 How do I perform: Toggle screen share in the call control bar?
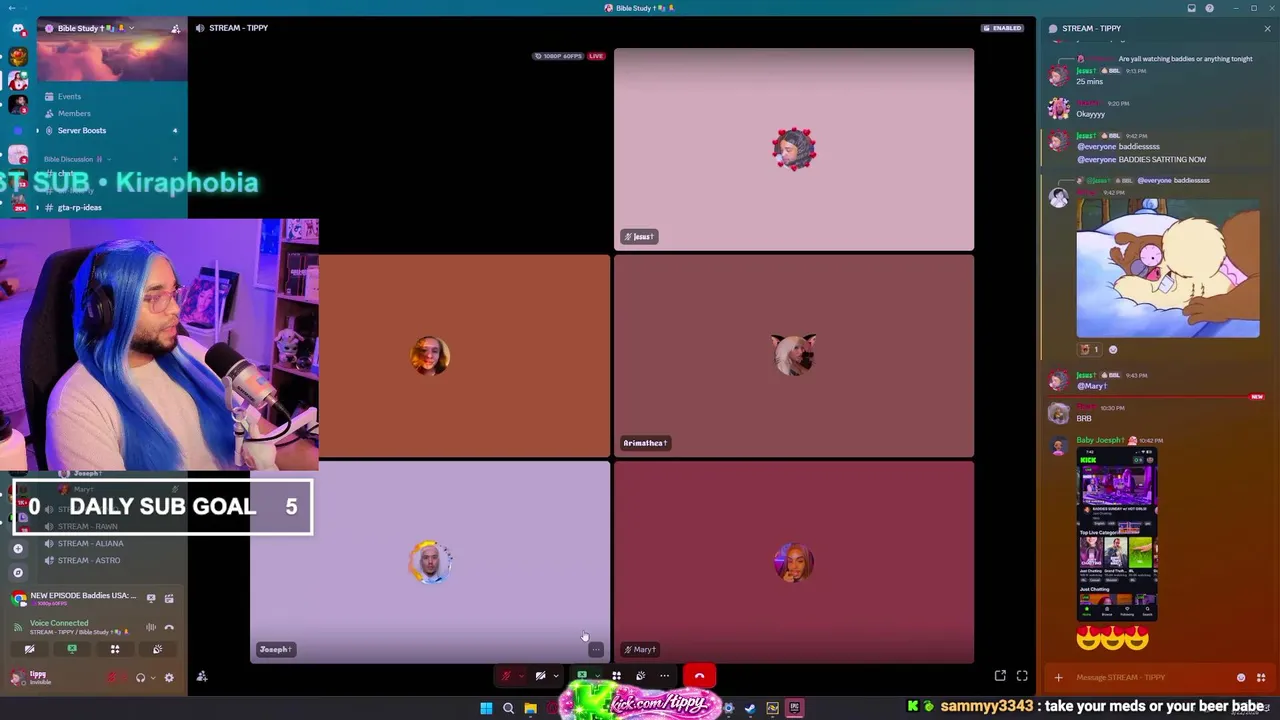[x=582, y=676]
